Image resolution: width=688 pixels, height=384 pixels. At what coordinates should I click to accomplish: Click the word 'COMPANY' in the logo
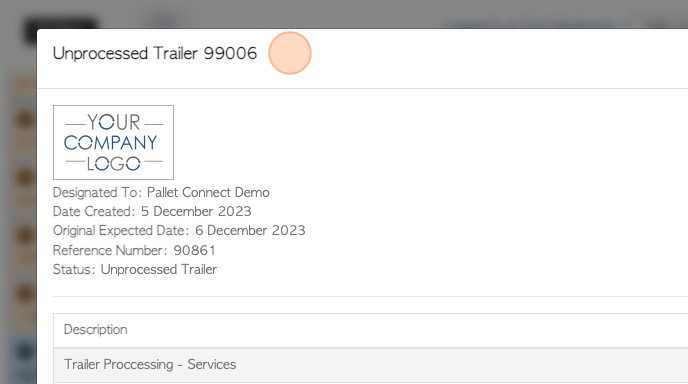click(110, 143)
